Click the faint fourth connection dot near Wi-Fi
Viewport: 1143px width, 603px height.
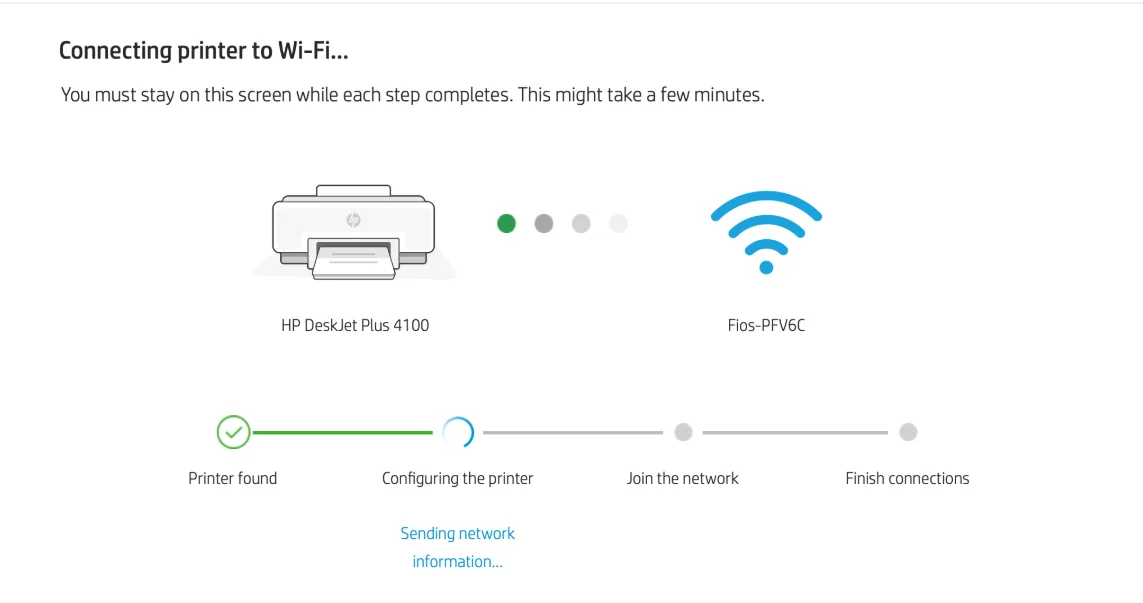618,224
